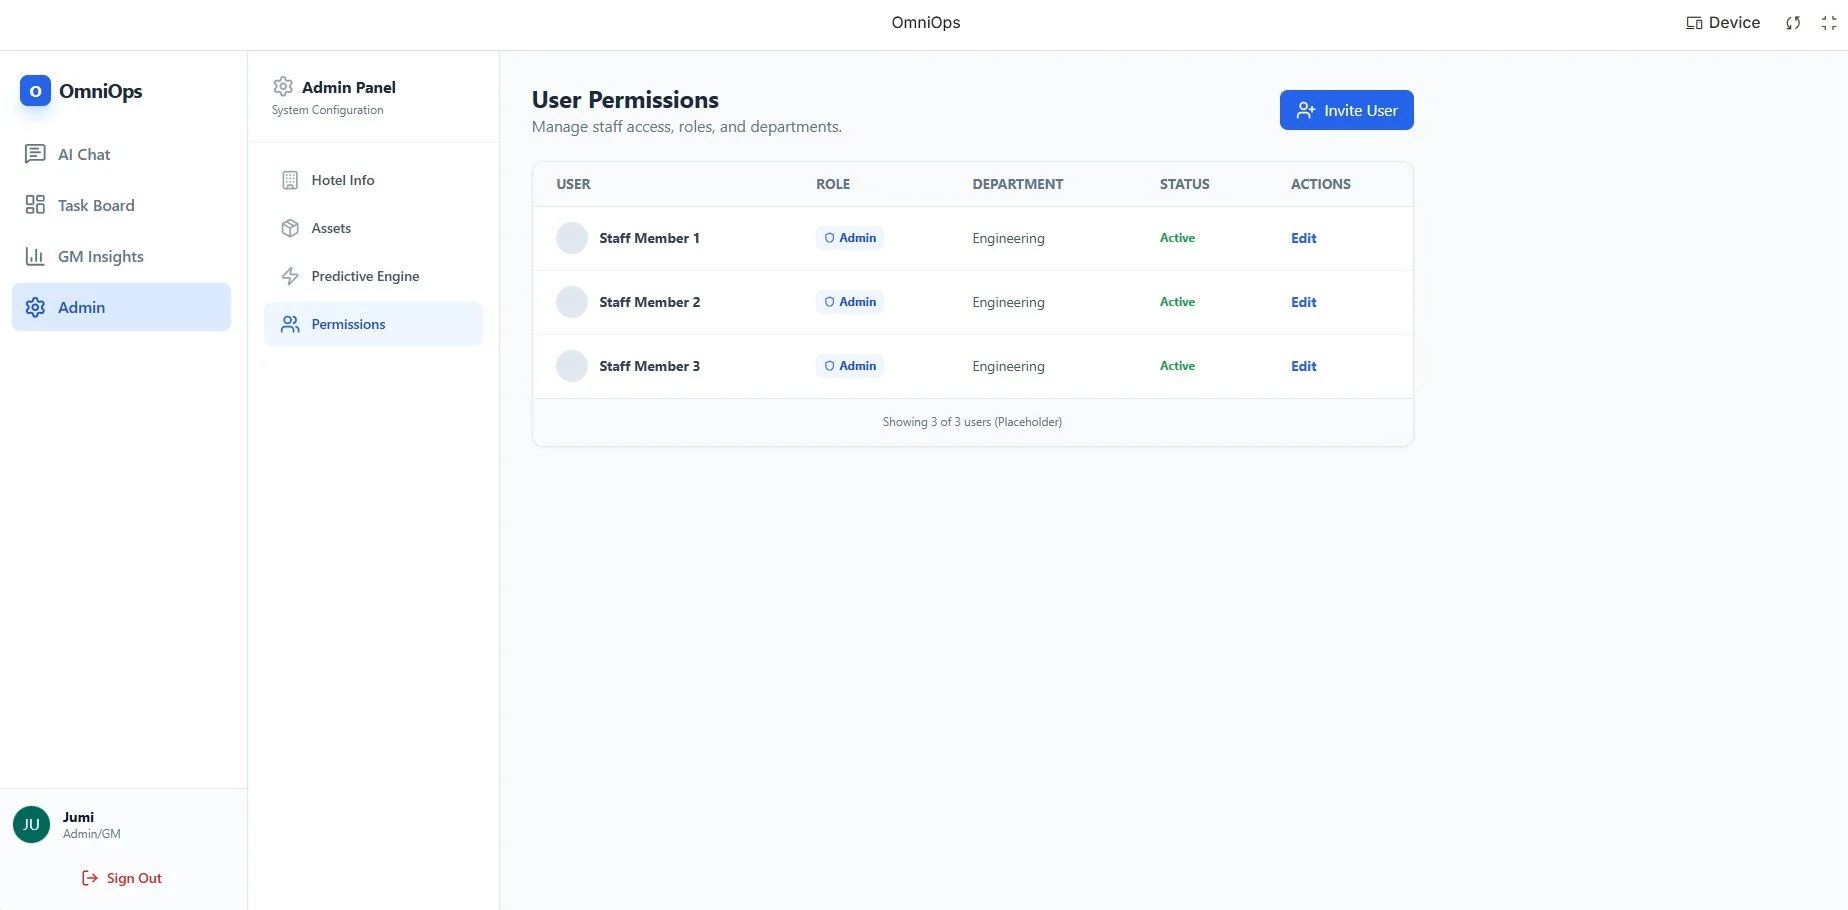Click the Permissions users icon
Screen dimensions: 1848x910
[x=290, y=324]
